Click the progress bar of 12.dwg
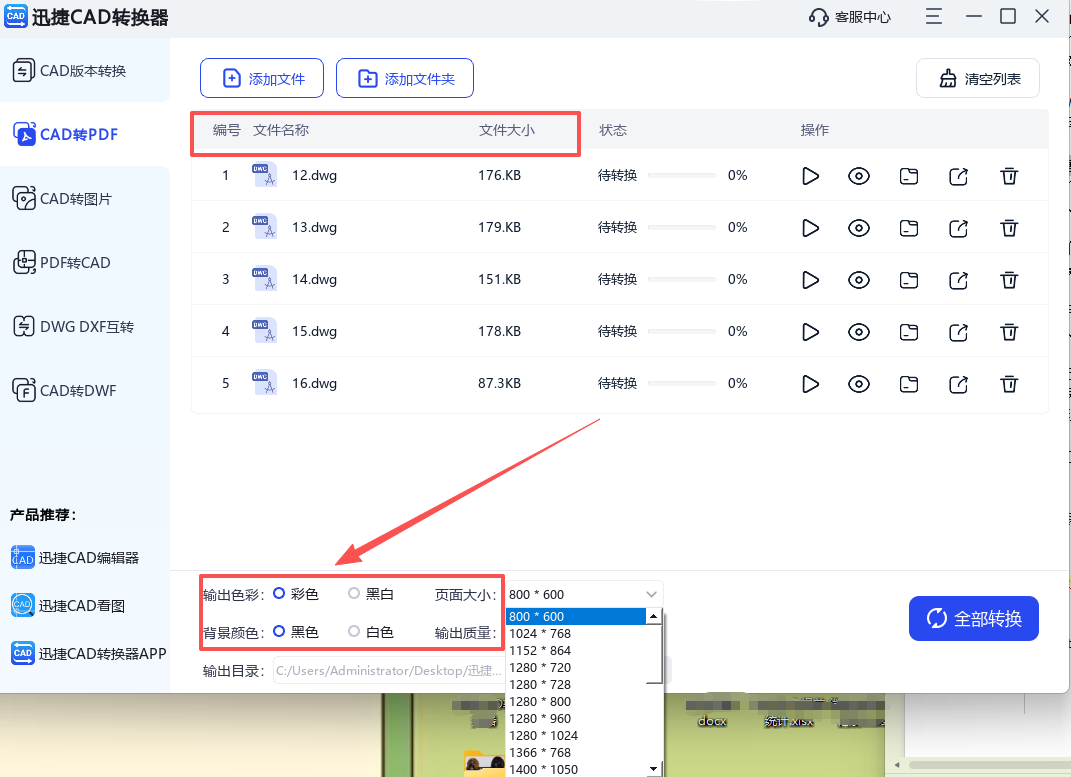Image resolution: width=1071 pixels, height=777 pixels. (x=682, y=175)
